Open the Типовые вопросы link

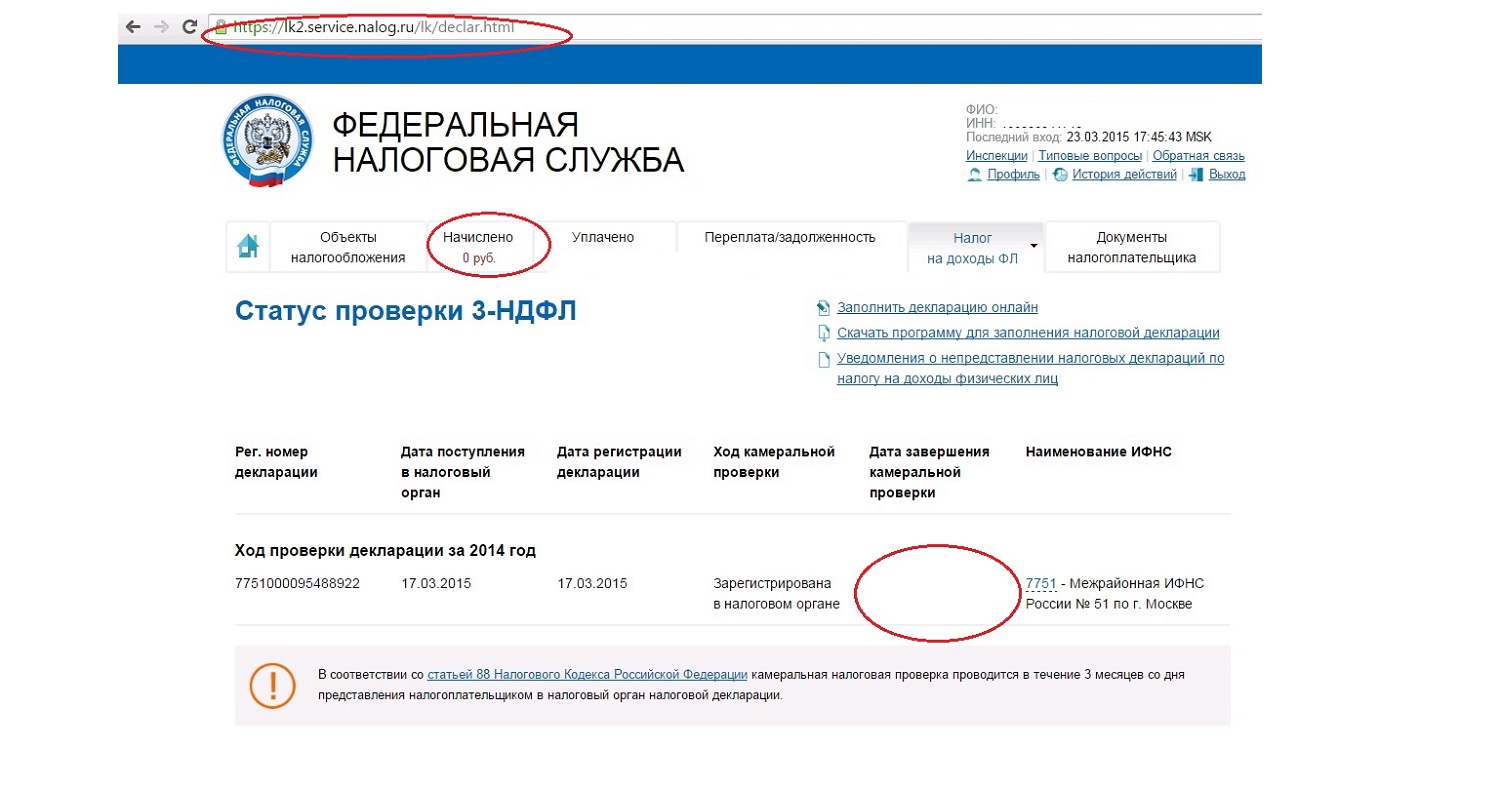coord(1090,156)
